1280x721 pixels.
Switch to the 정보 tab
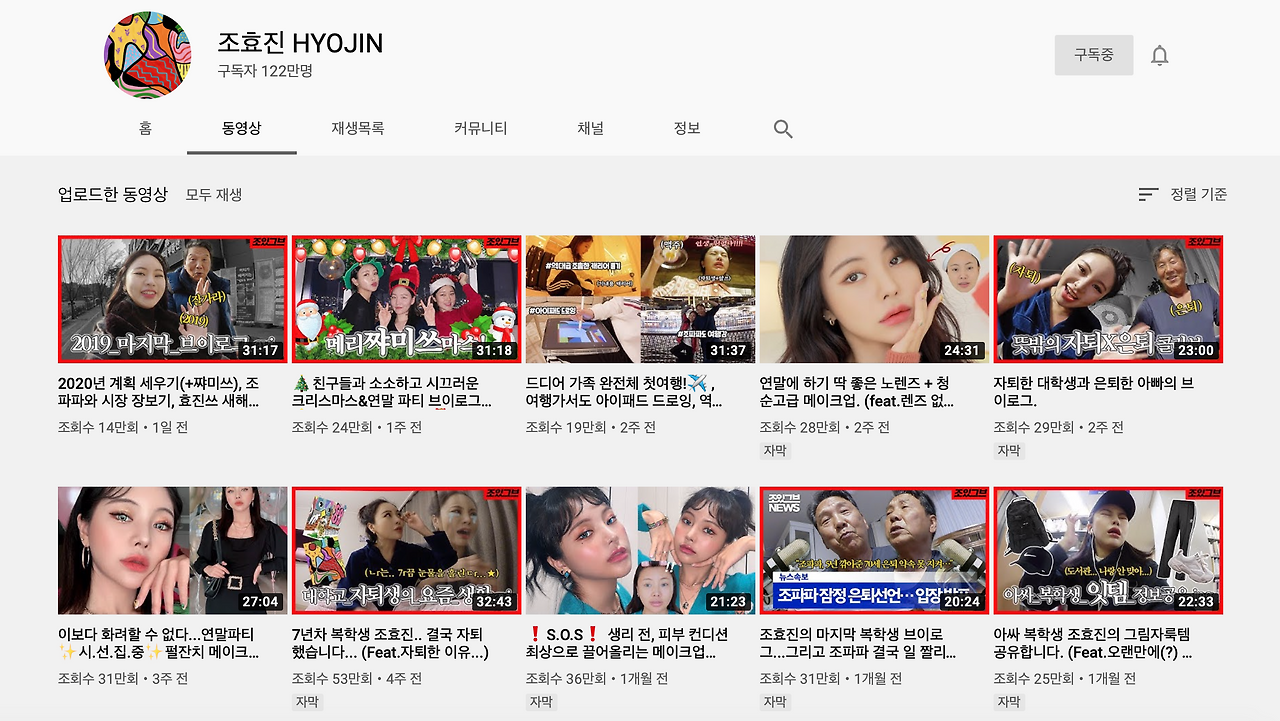[x=687, y=128]
